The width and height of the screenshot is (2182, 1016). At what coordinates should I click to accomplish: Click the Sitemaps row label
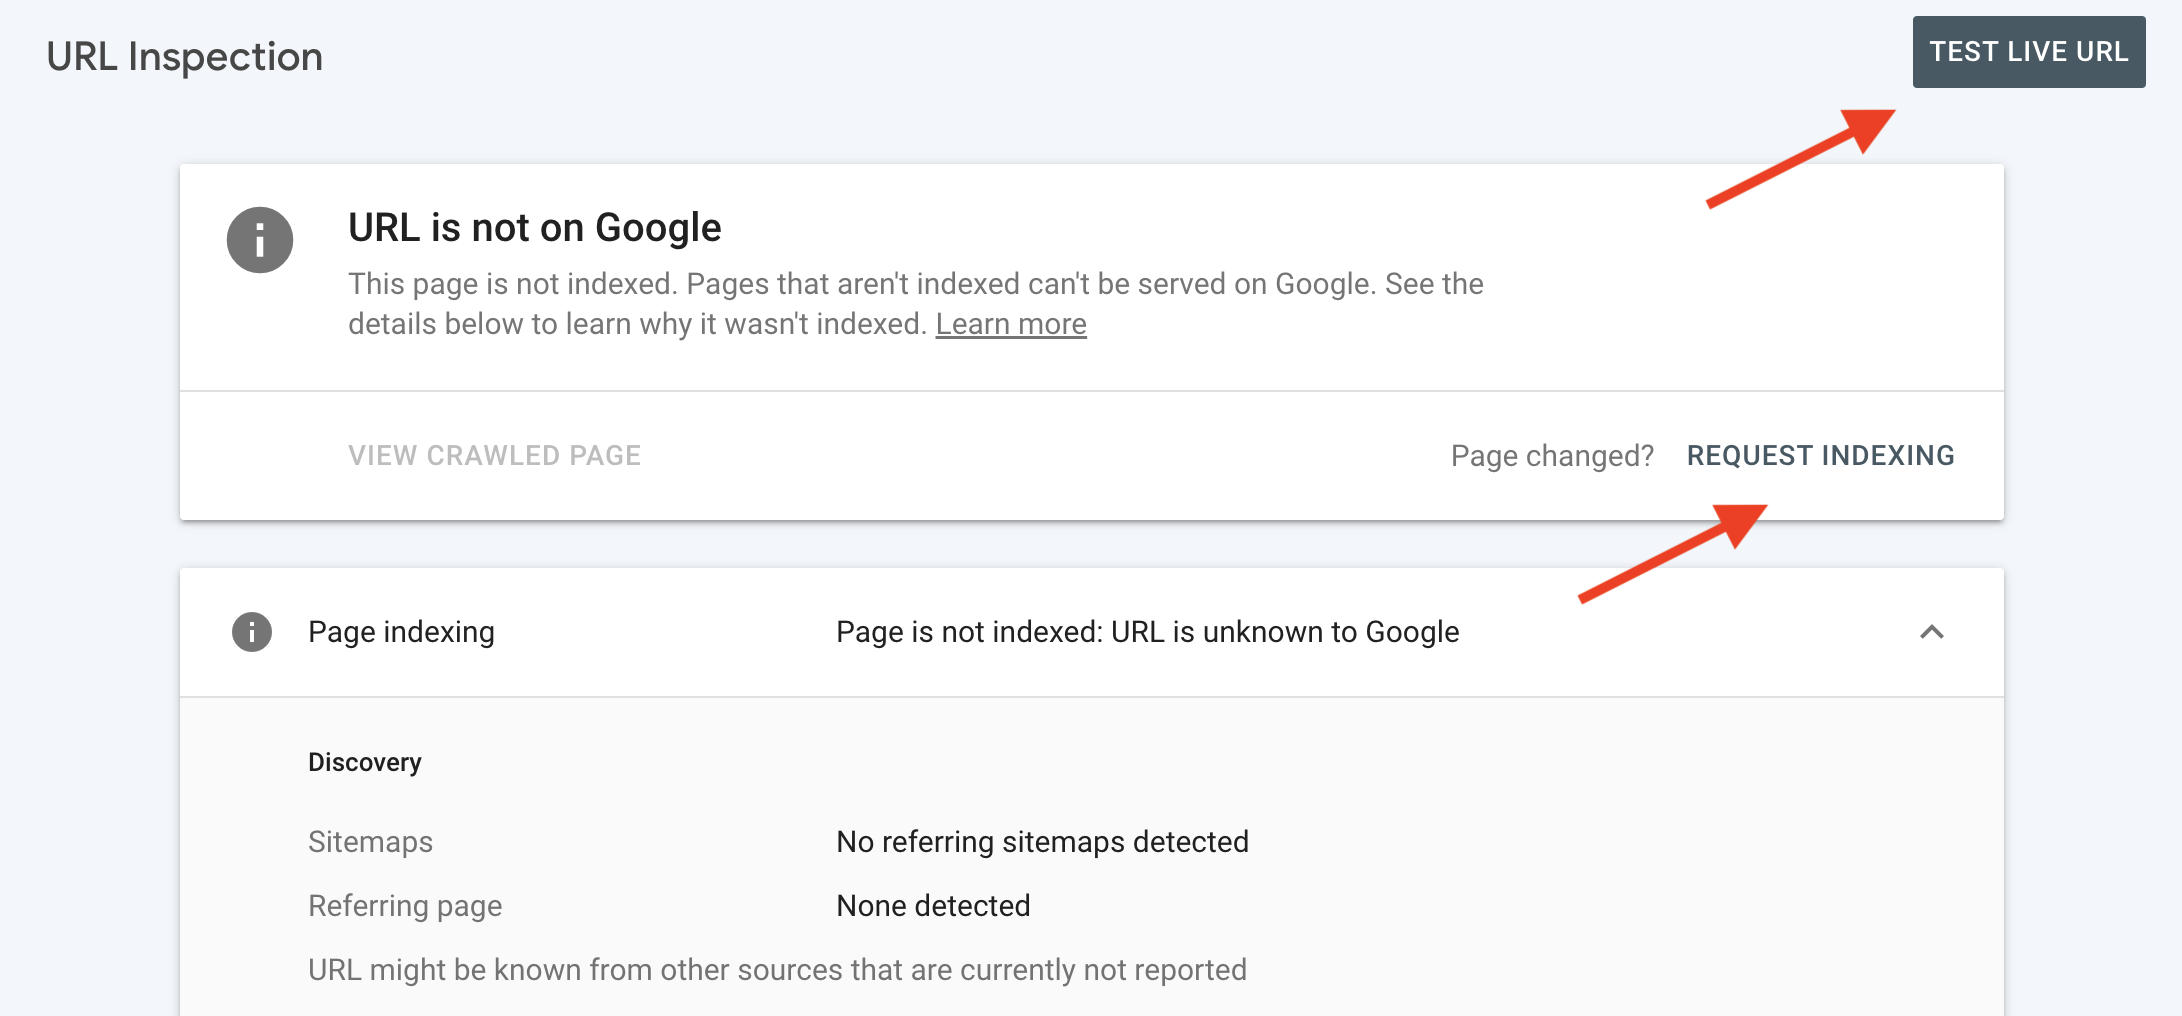click(370, 842)
